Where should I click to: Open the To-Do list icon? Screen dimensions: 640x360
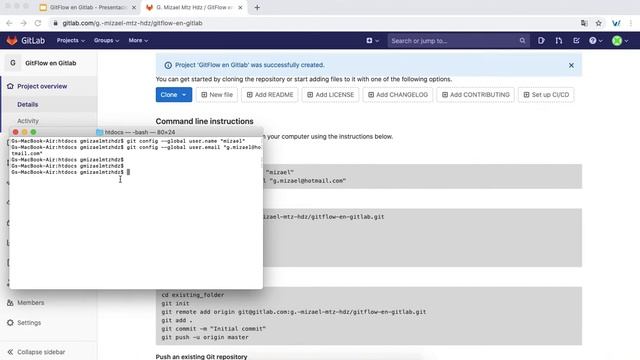coord(576,40)
